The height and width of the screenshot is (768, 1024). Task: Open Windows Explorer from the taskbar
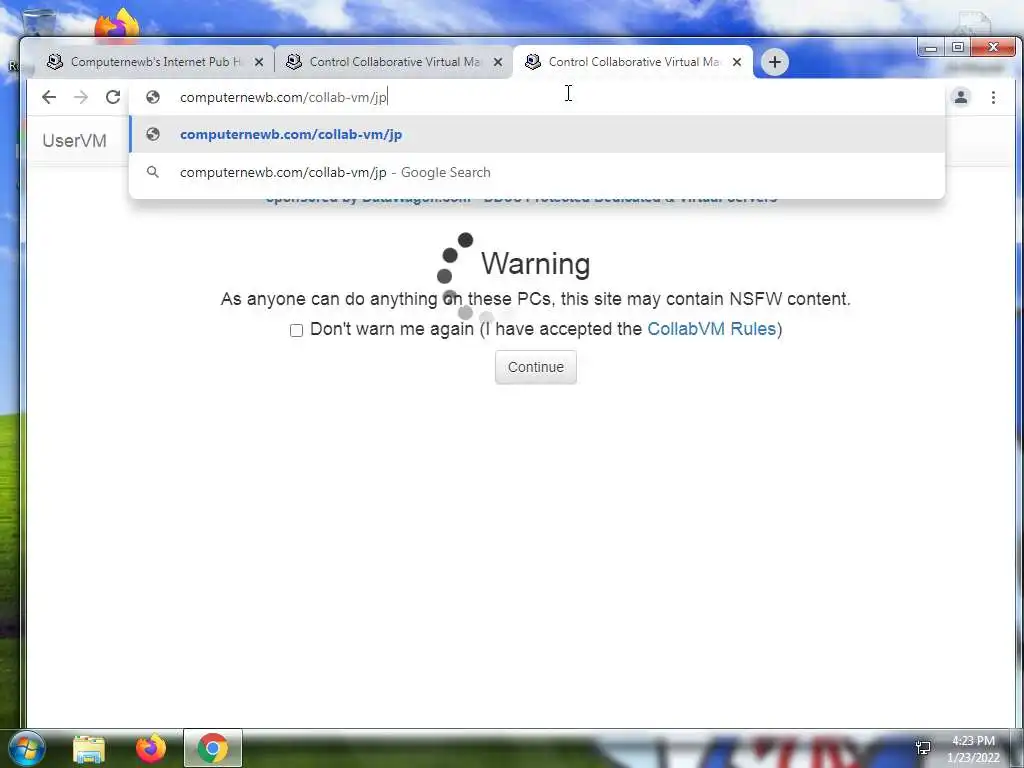click(89, 749)
